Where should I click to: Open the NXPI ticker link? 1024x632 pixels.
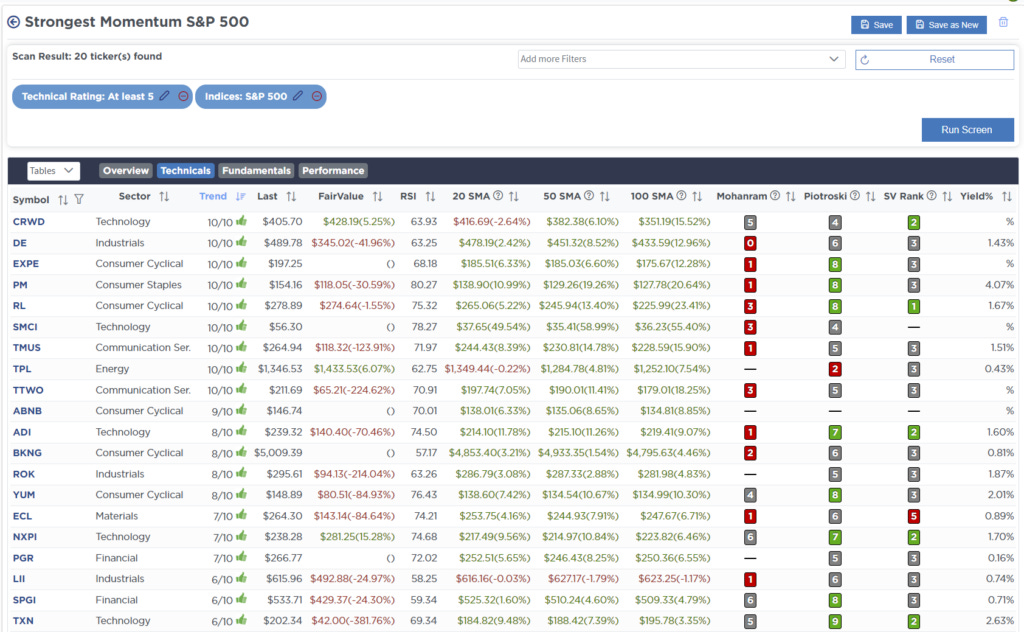[x=25, y=537]
